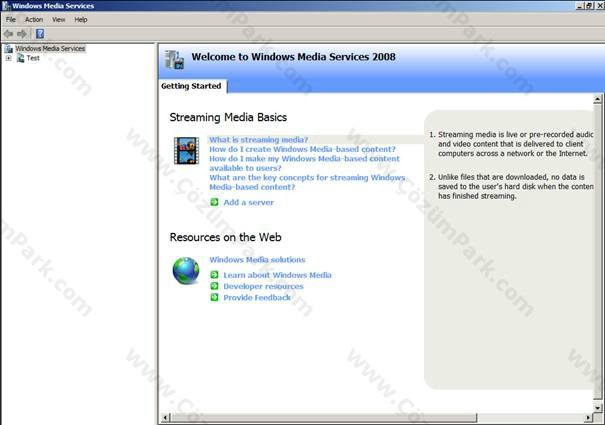This screenshot has width=605, height=425.
Task: Click the vertical scrollbar up arrow
Action: pyautogui.click(x=597, y=99)
